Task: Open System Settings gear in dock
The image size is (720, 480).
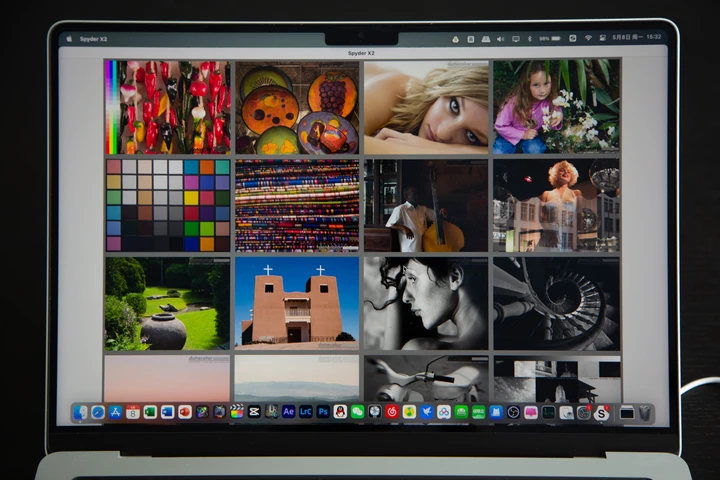Action: point(584,413)
